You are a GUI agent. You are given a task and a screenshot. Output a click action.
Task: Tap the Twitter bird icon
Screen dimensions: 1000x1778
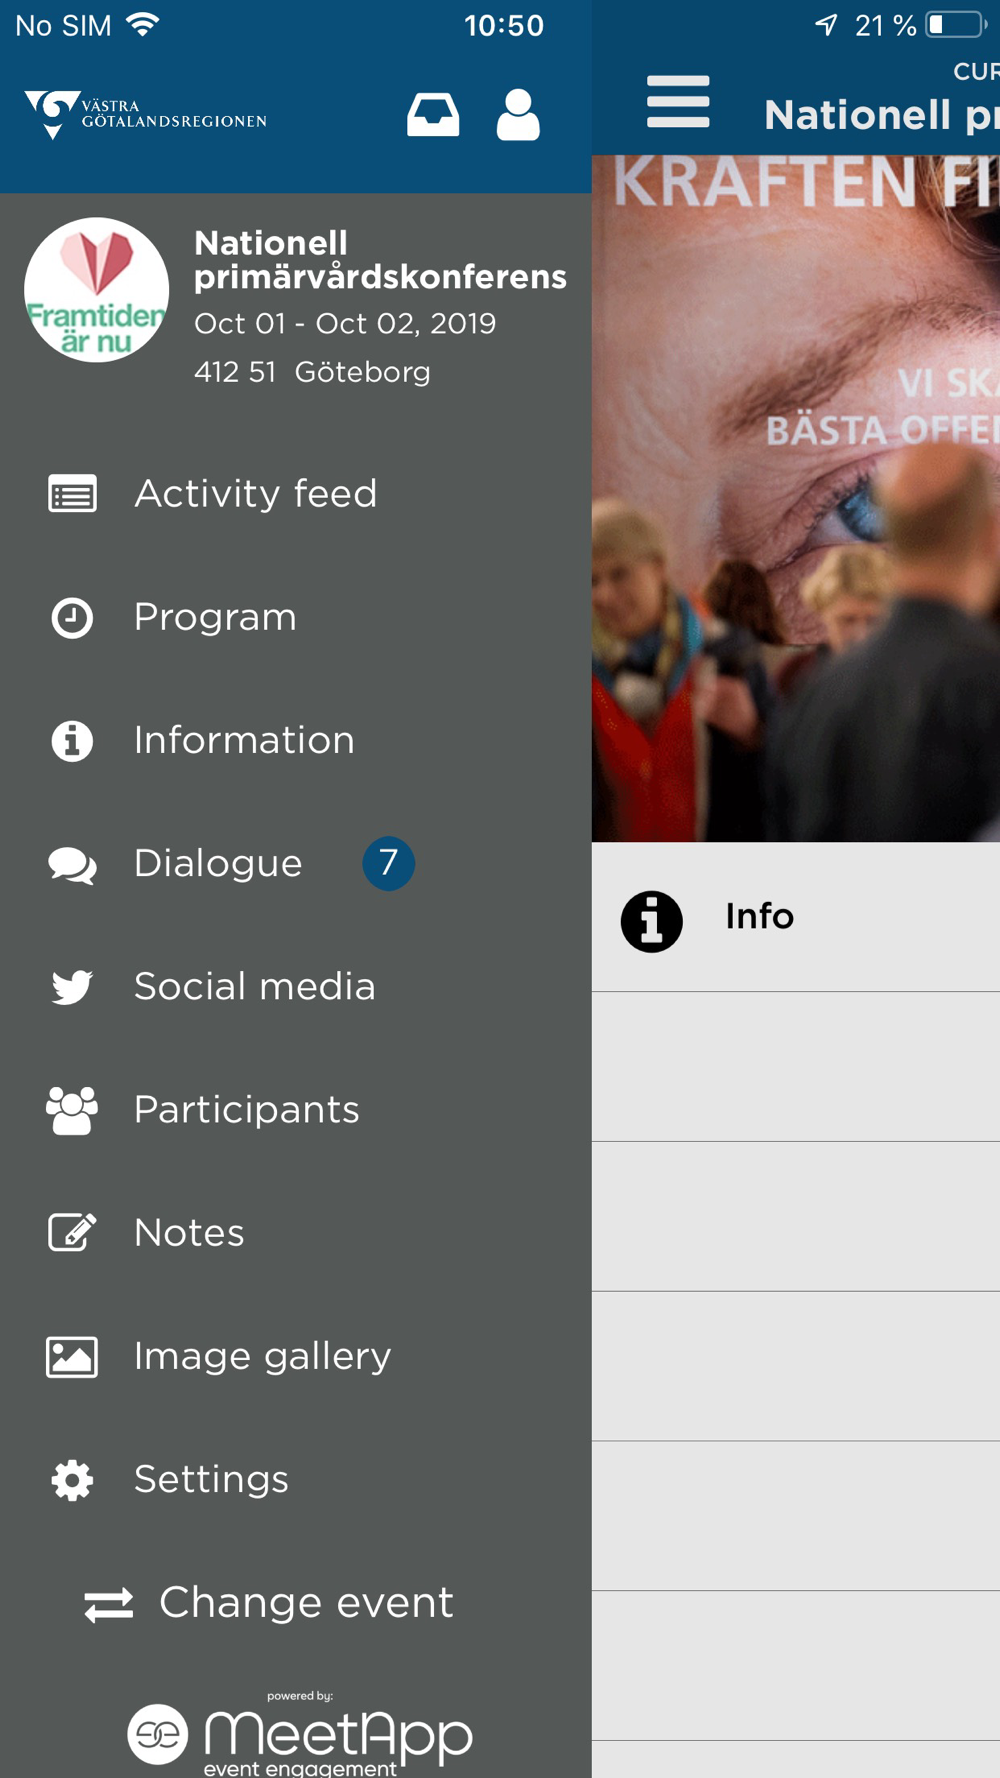click(72, 987)
